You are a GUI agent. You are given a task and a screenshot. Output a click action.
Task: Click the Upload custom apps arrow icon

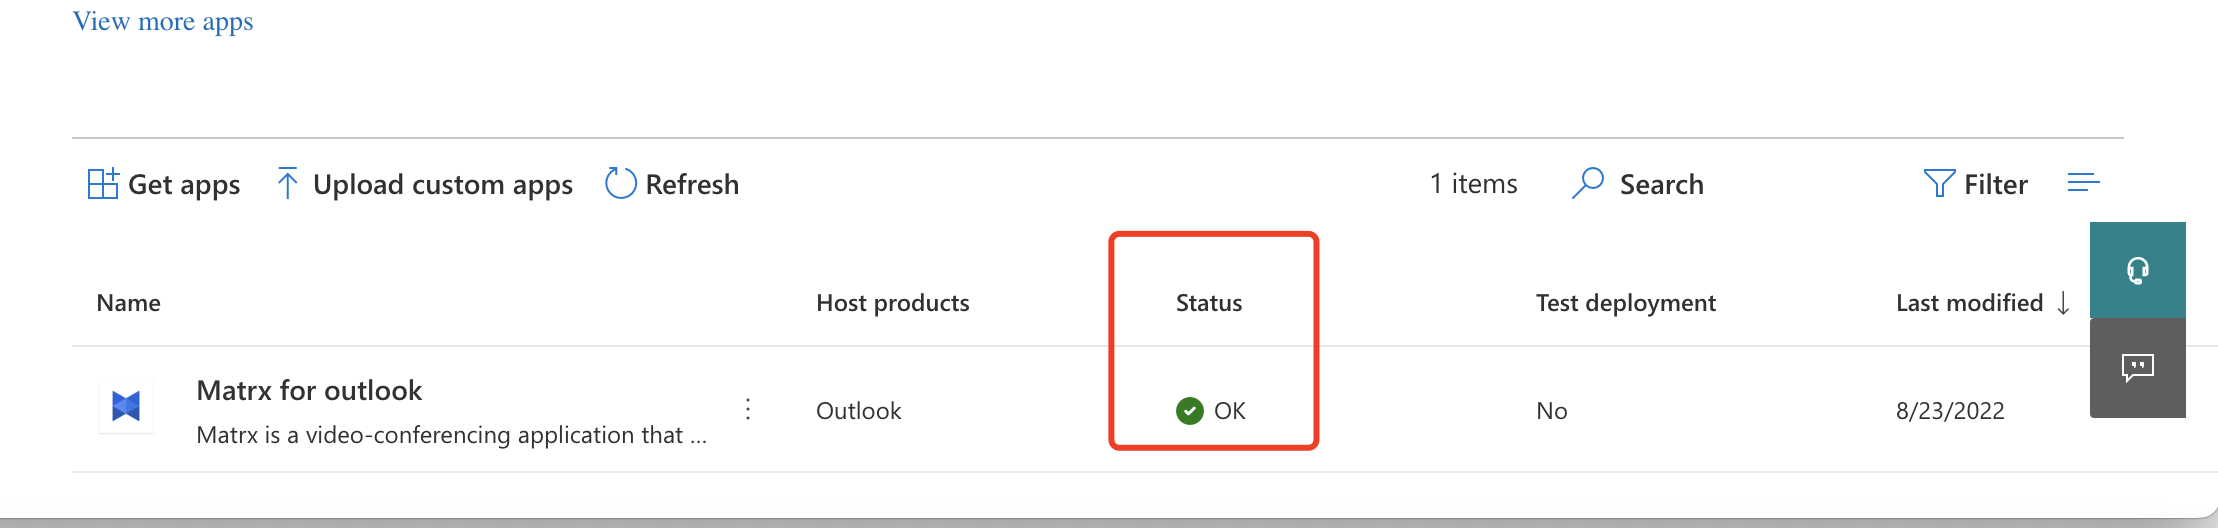(287, 184)
